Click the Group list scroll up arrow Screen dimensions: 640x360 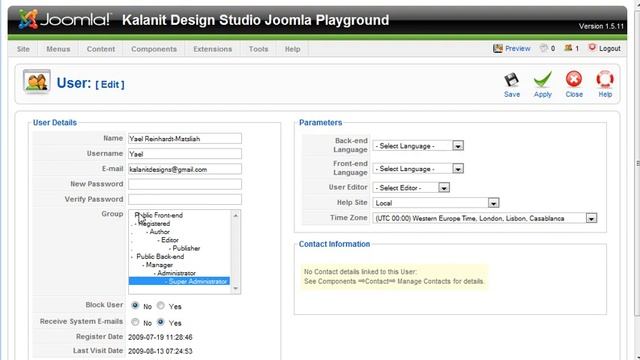click(236, 215)
